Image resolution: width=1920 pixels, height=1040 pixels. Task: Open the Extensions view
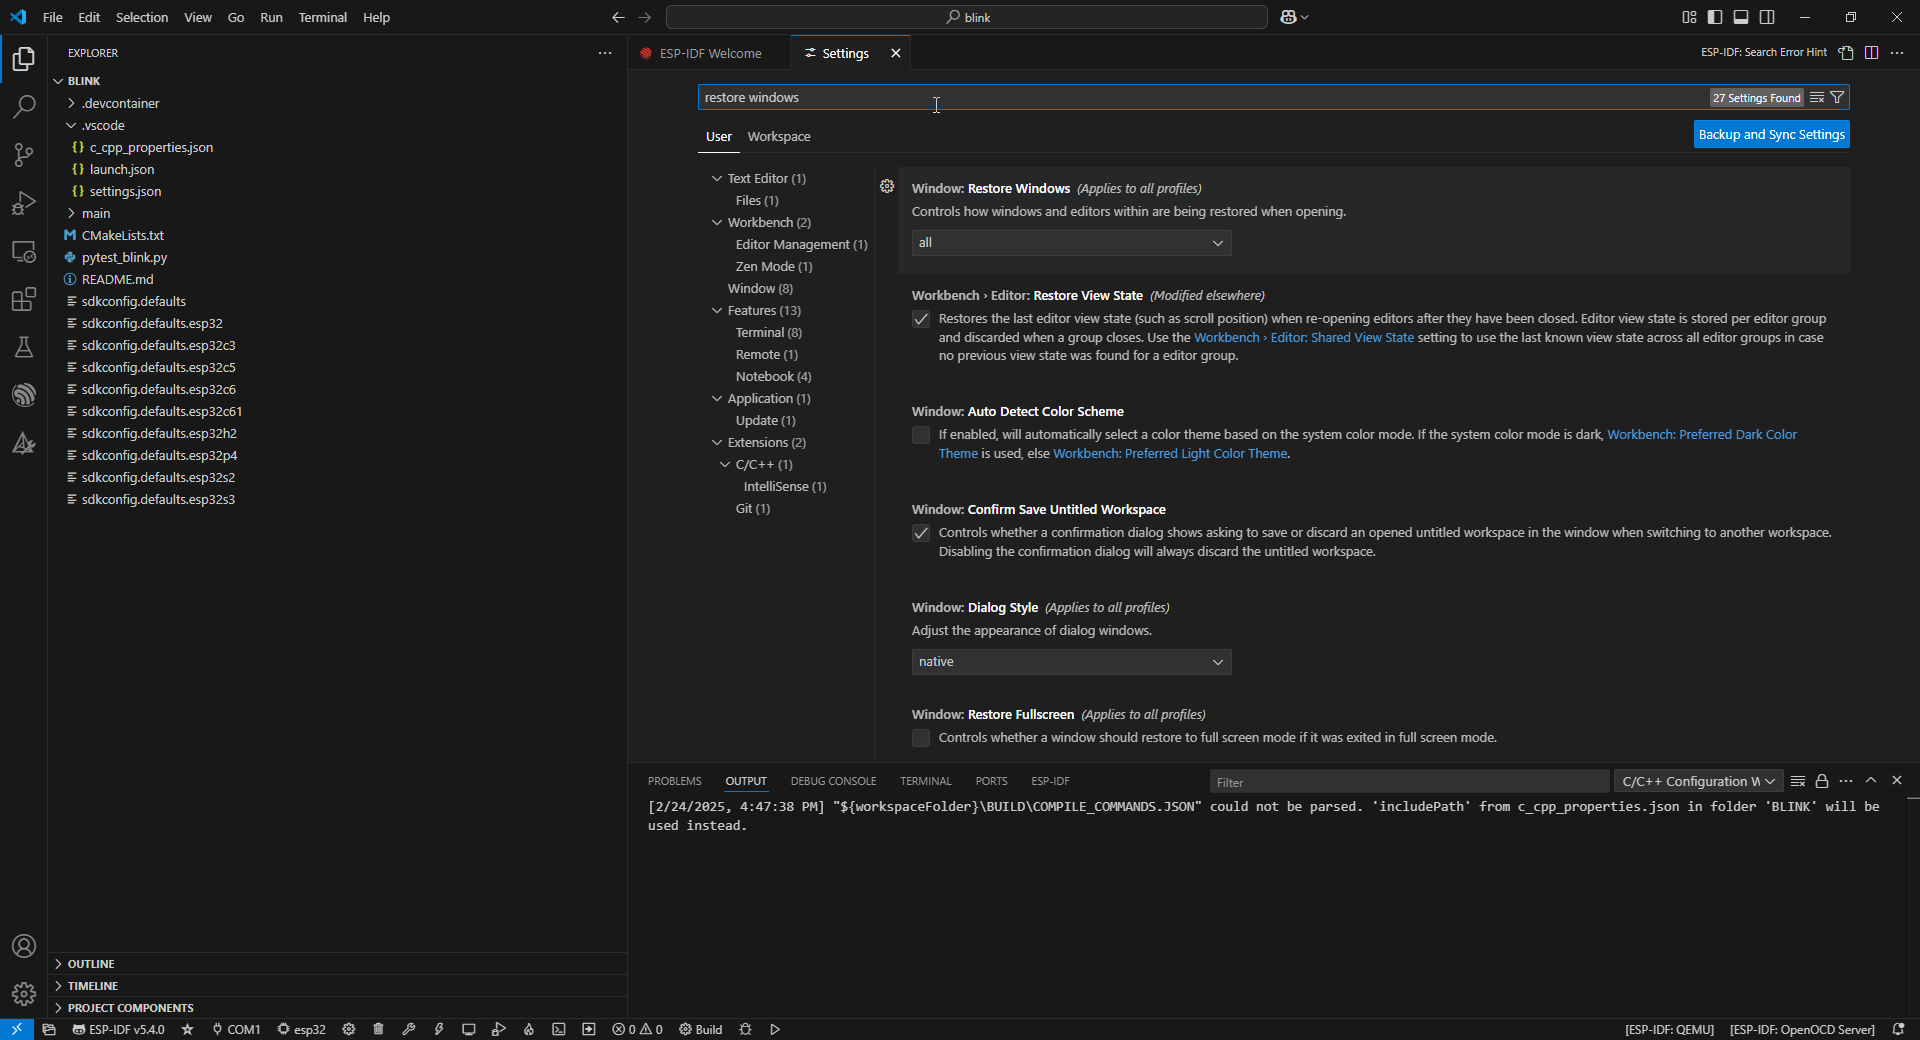[24, 299]
